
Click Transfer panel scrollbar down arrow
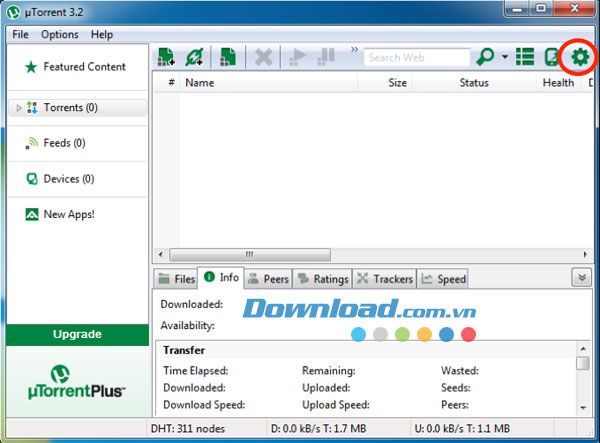(583, 408)
